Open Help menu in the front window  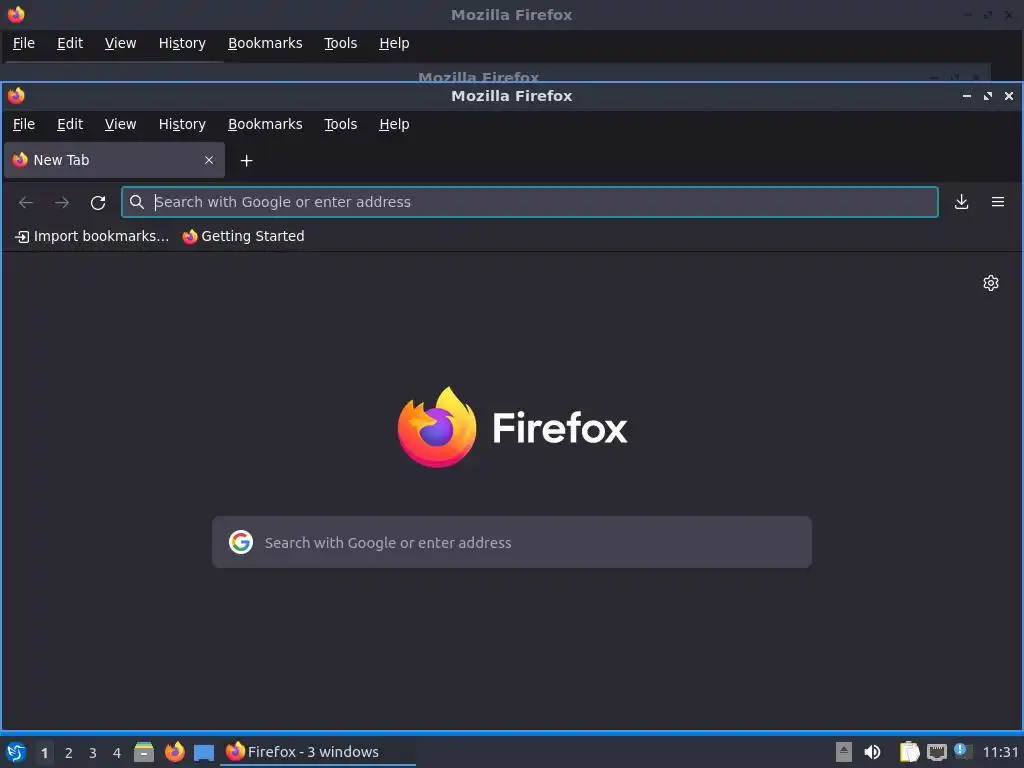click(394, 124)
